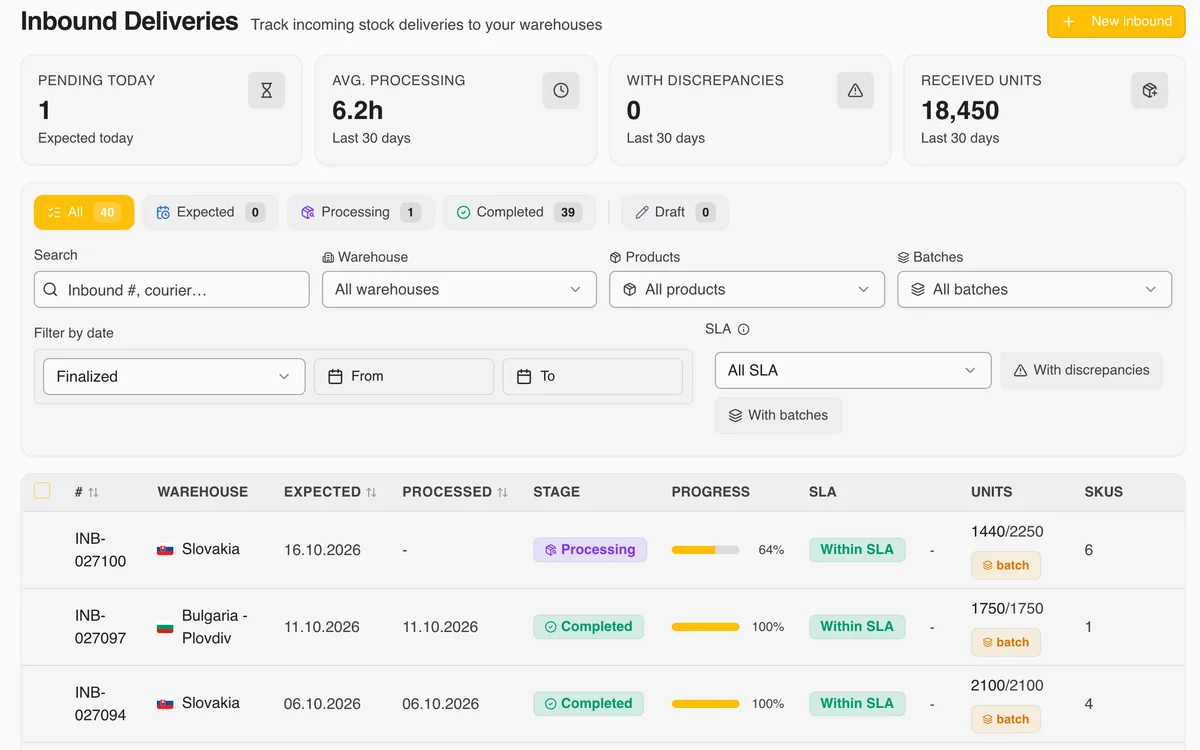
Task: Click the magnifier icon in search box
Action: click(x=51, y=290)
